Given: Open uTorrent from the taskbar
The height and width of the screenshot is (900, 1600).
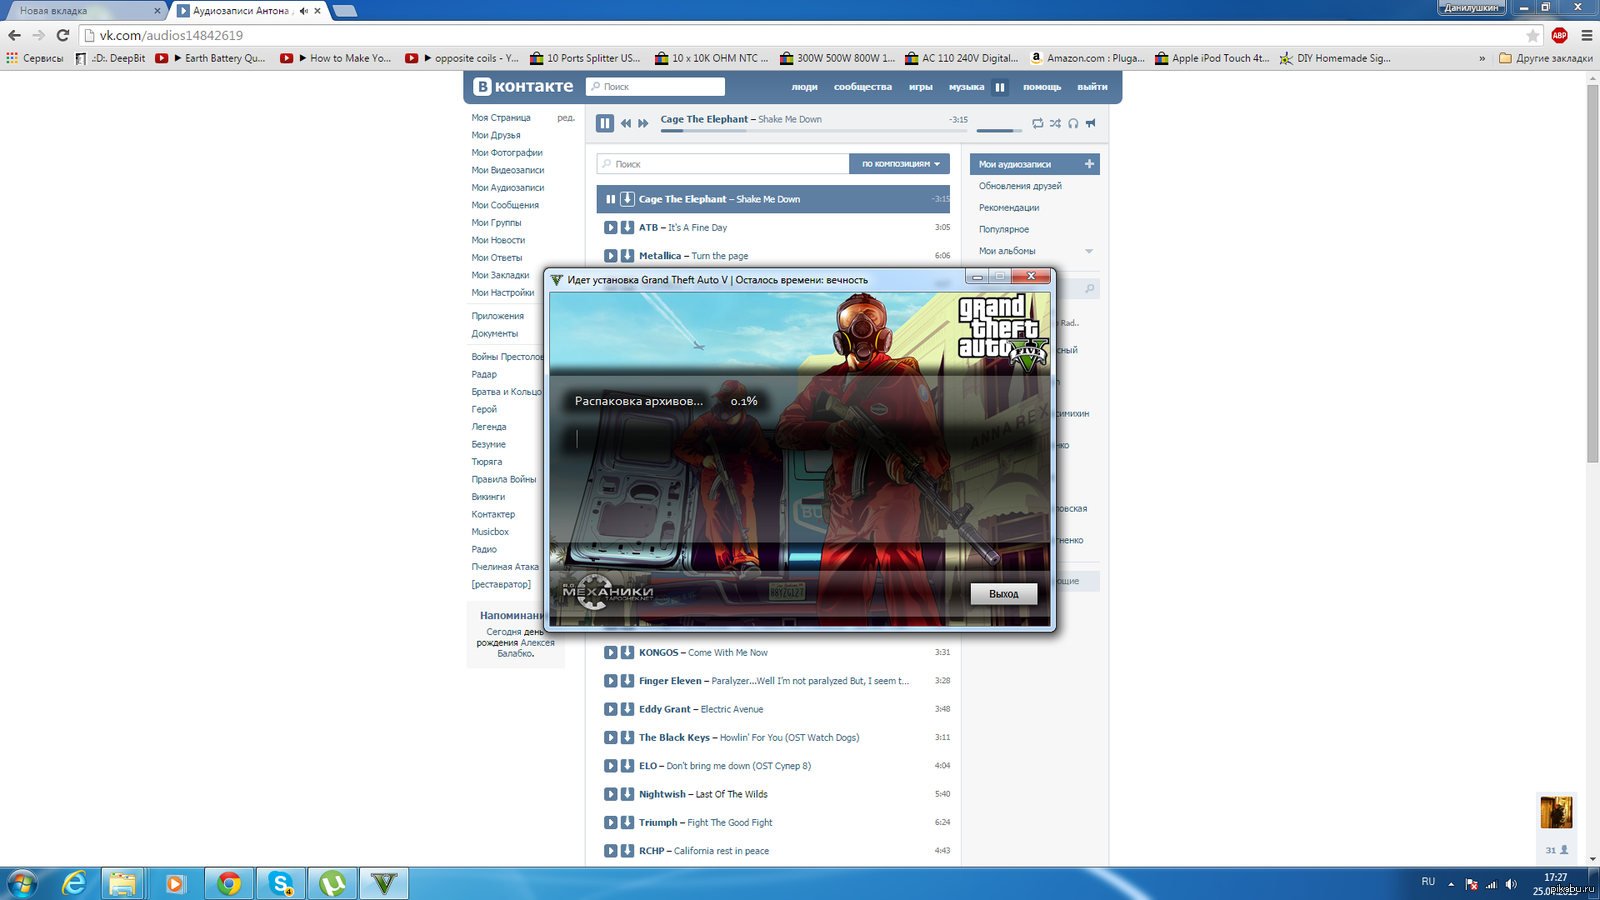Looking at the screenshot, I should tap(333, 884).
